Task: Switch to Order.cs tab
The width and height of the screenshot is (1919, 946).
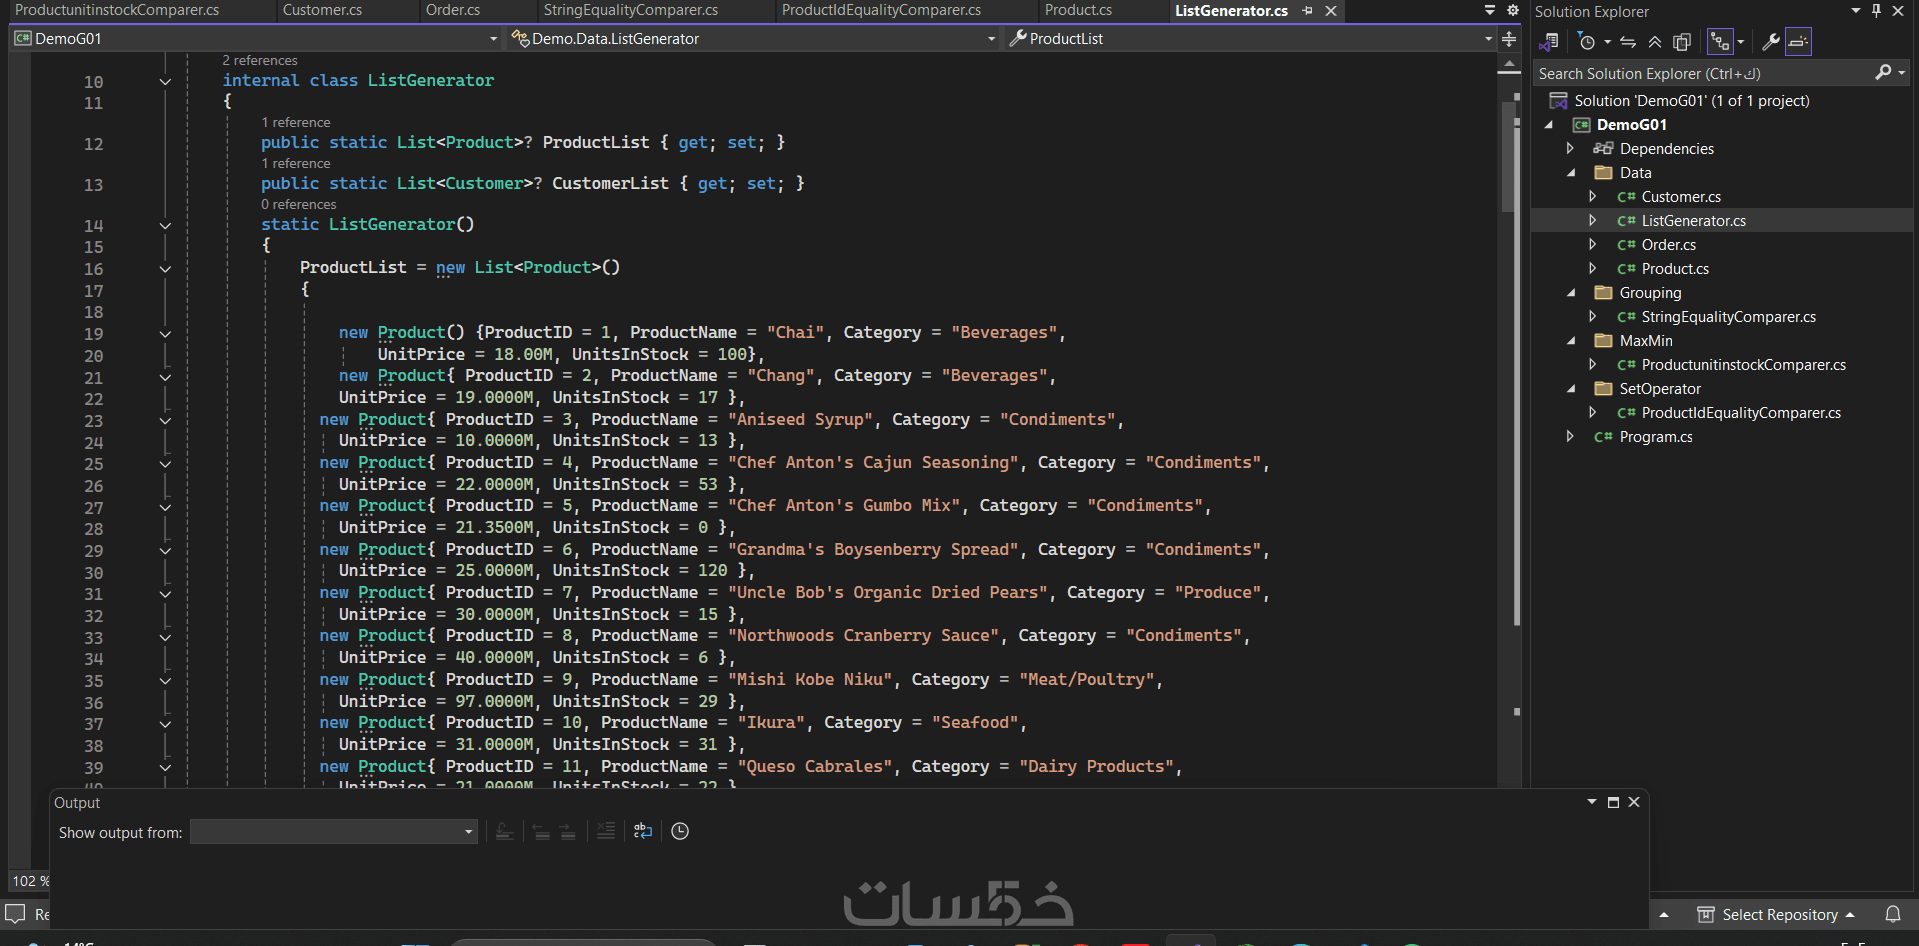Action: pyautogui.click(x=453, y=10)
